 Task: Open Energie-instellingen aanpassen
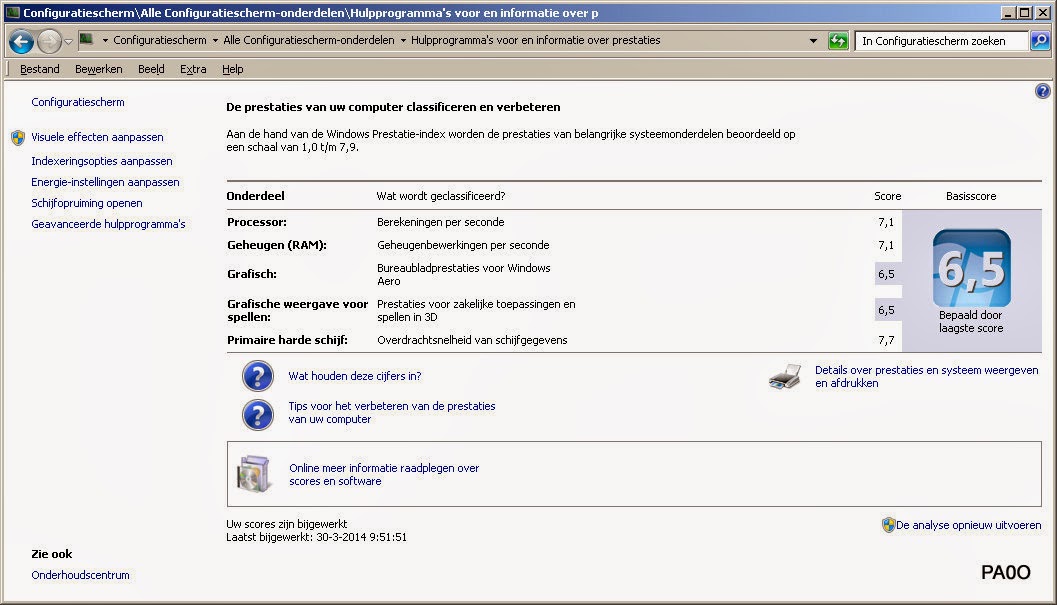[x=105, y=182]
